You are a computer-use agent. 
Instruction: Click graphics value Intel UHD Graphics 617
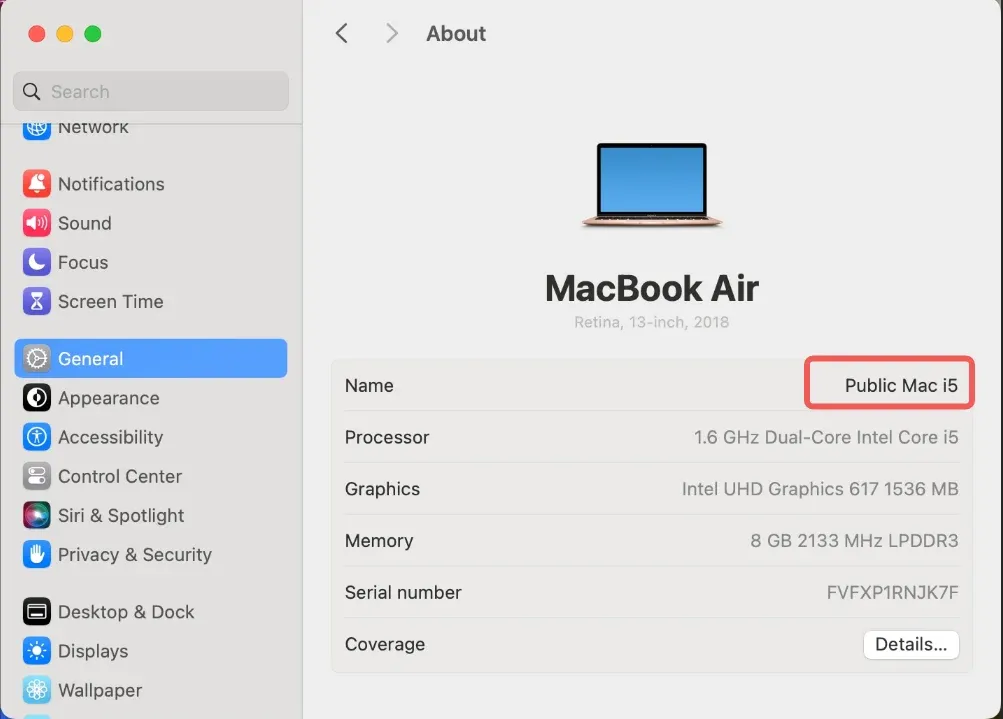(x=820, y=489)
